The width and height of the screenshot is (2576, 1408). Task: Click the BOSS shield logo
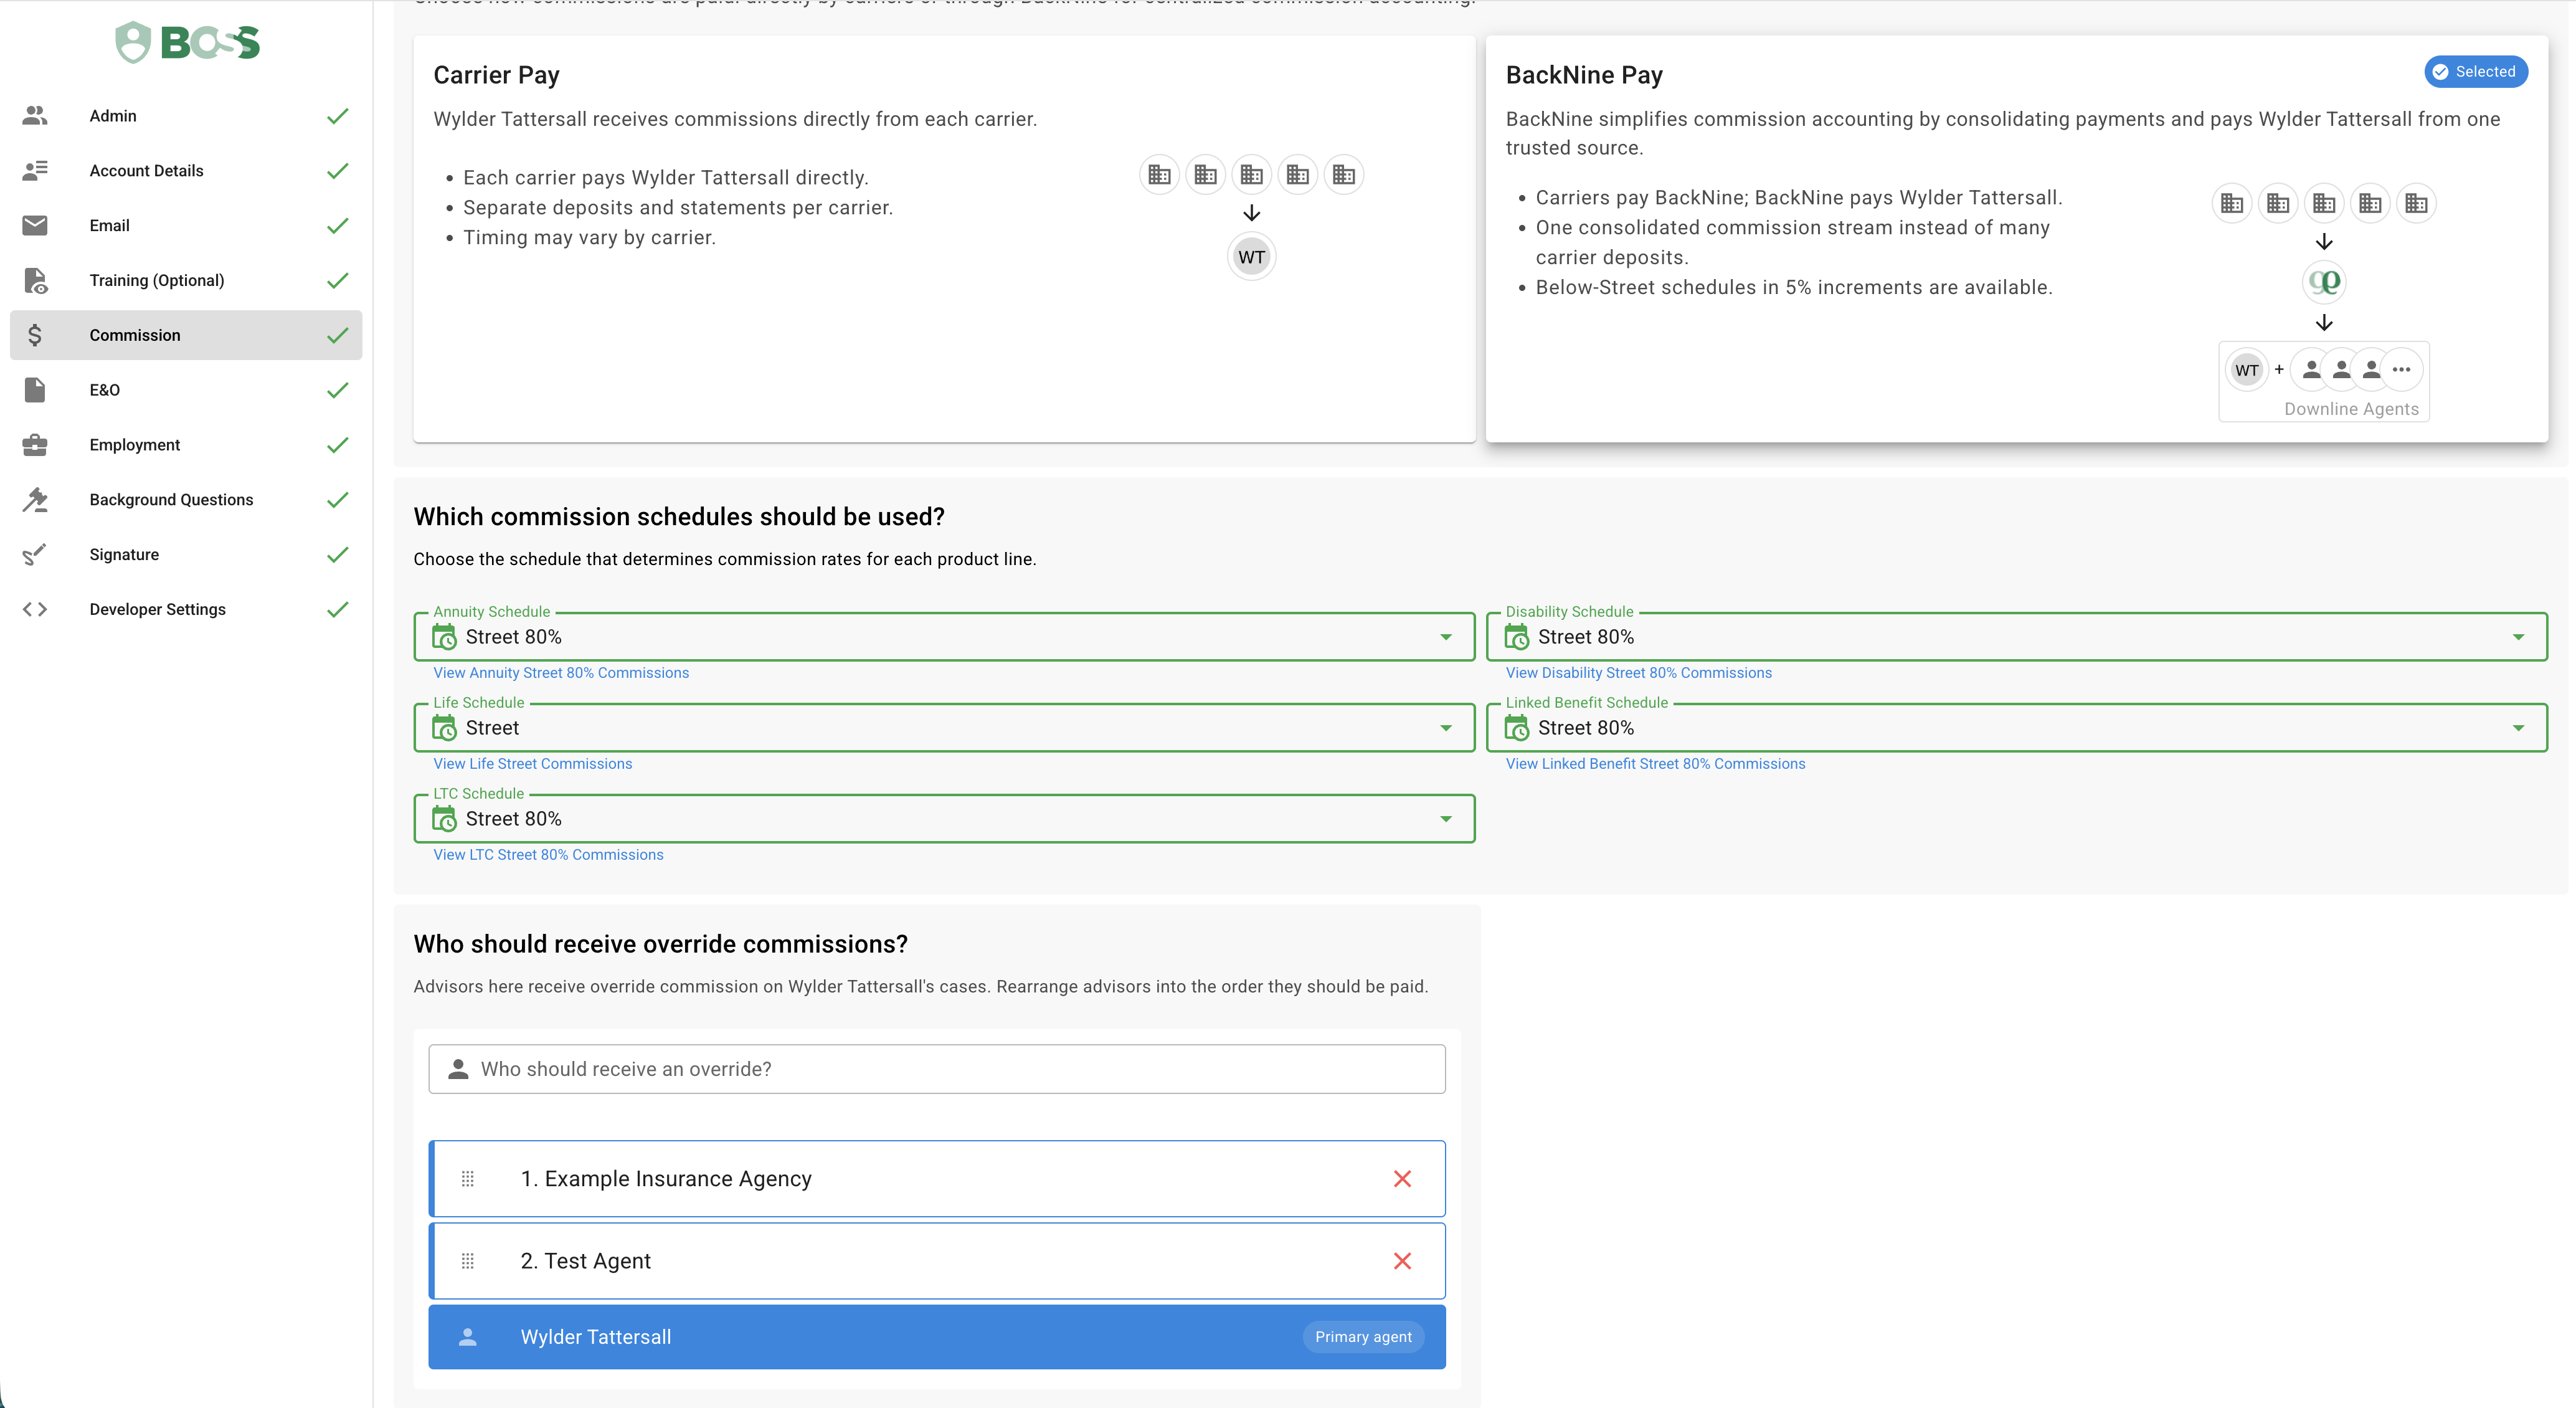[x=187, y=42]
